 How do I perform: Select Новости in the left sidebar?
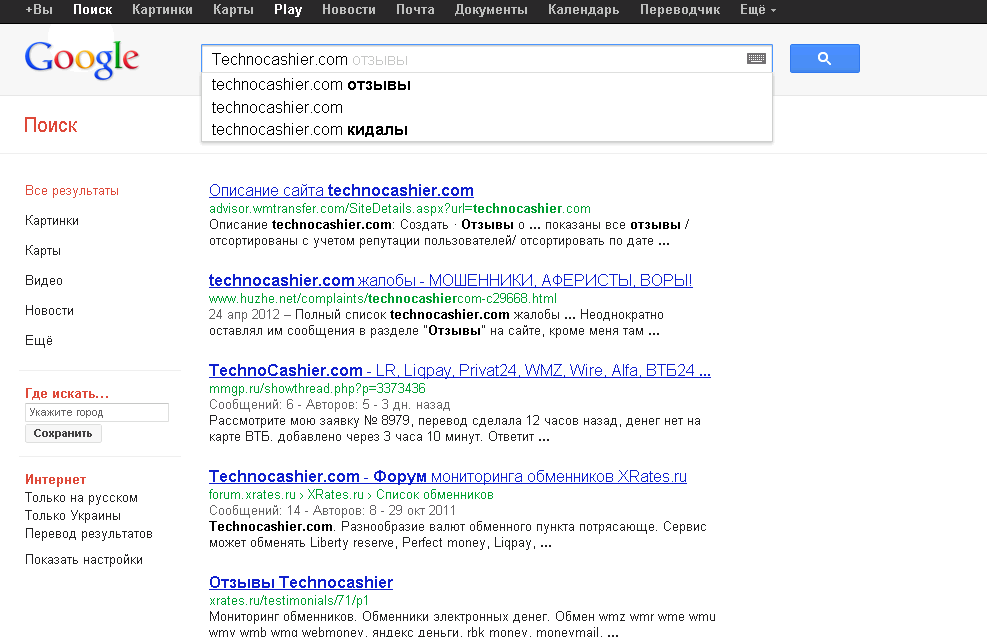coord(49,310)
